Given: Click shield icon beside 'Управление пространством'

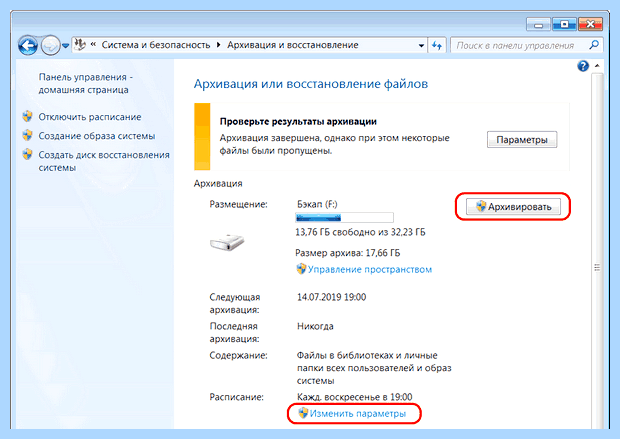Looking at the screenshot, I should (x=301, y=269).
